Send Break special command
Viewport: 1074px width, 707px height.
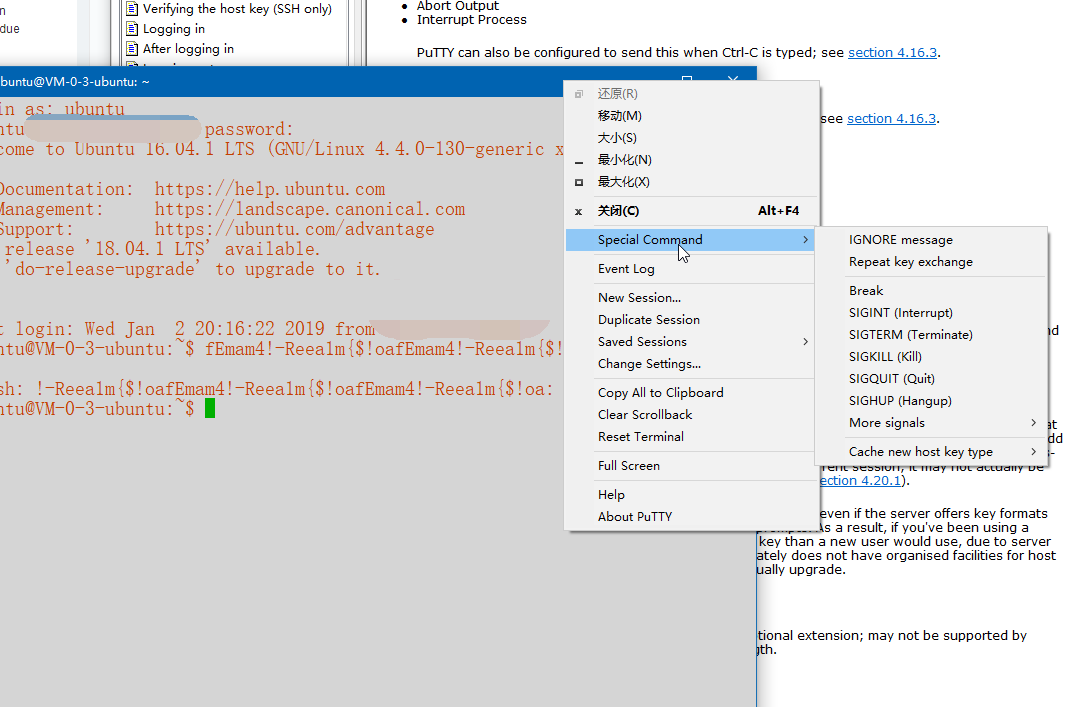(x=932, y=290)
